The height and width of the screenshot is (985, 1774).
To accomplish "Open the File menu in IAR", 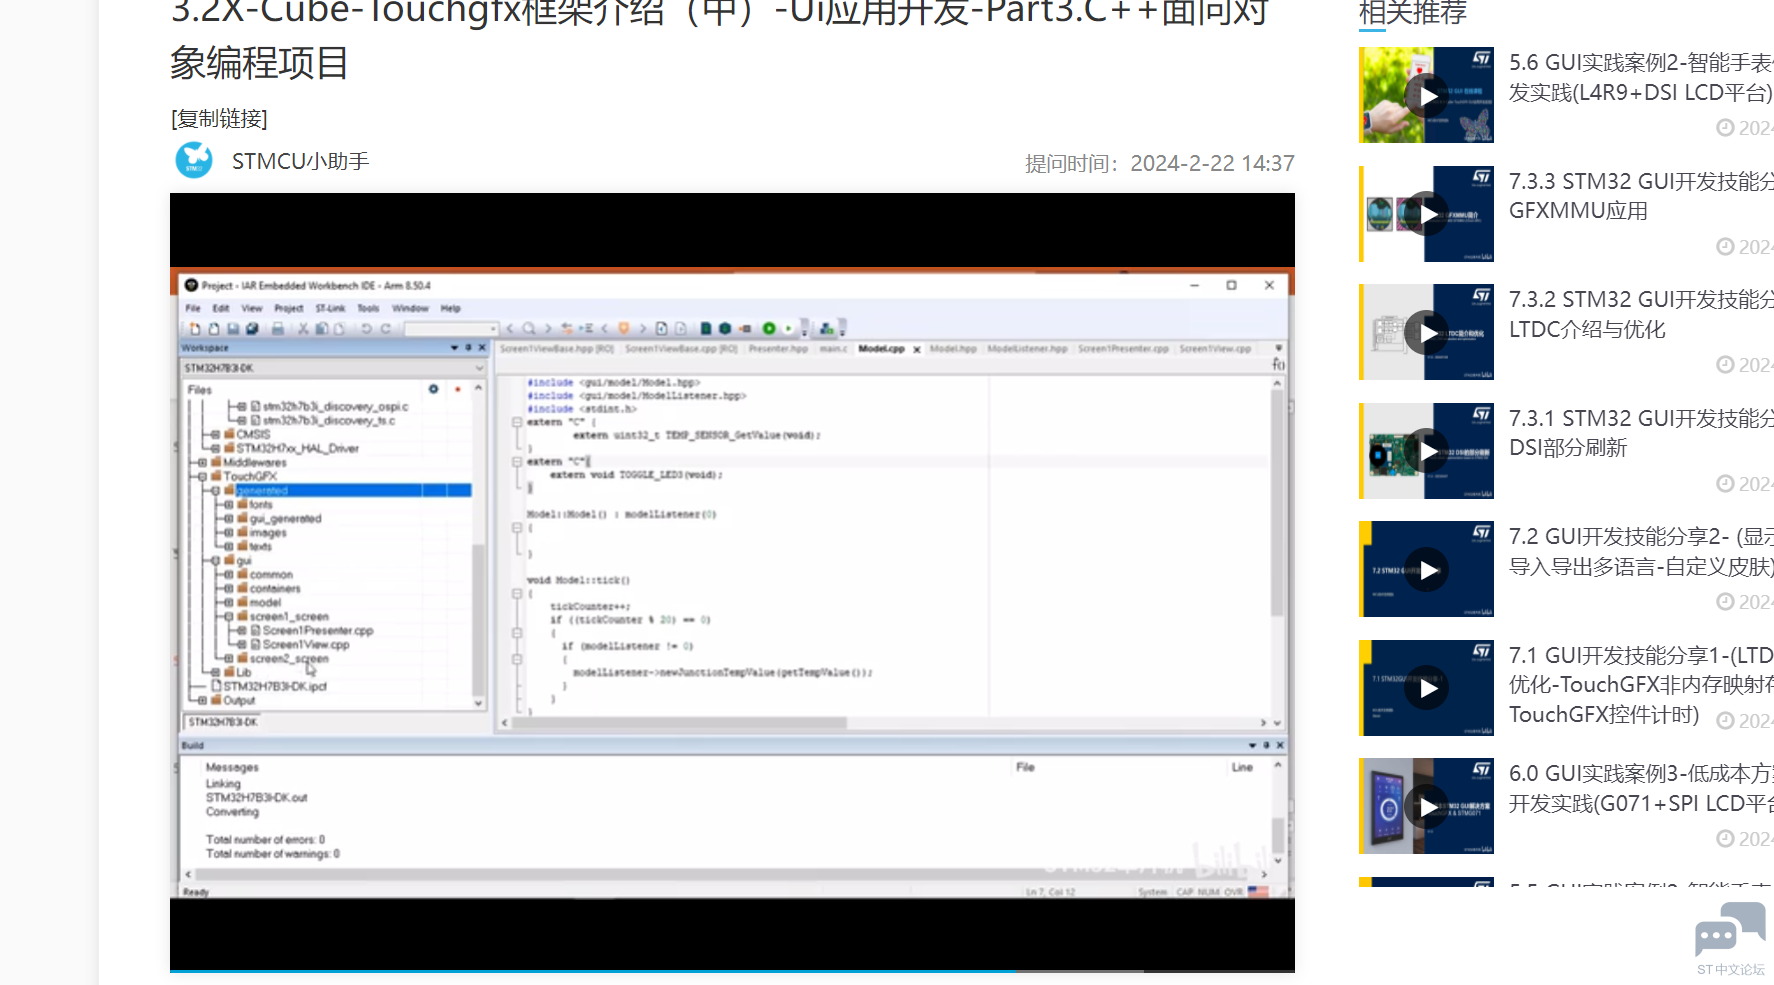I will click(x=193, y=308).
